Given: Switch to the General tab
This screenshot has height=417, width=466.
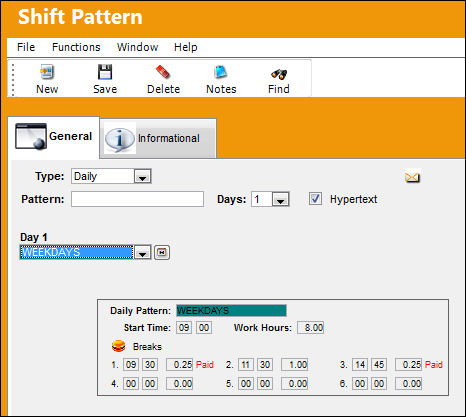Looking at the screenshot, I should pos(54,137).
